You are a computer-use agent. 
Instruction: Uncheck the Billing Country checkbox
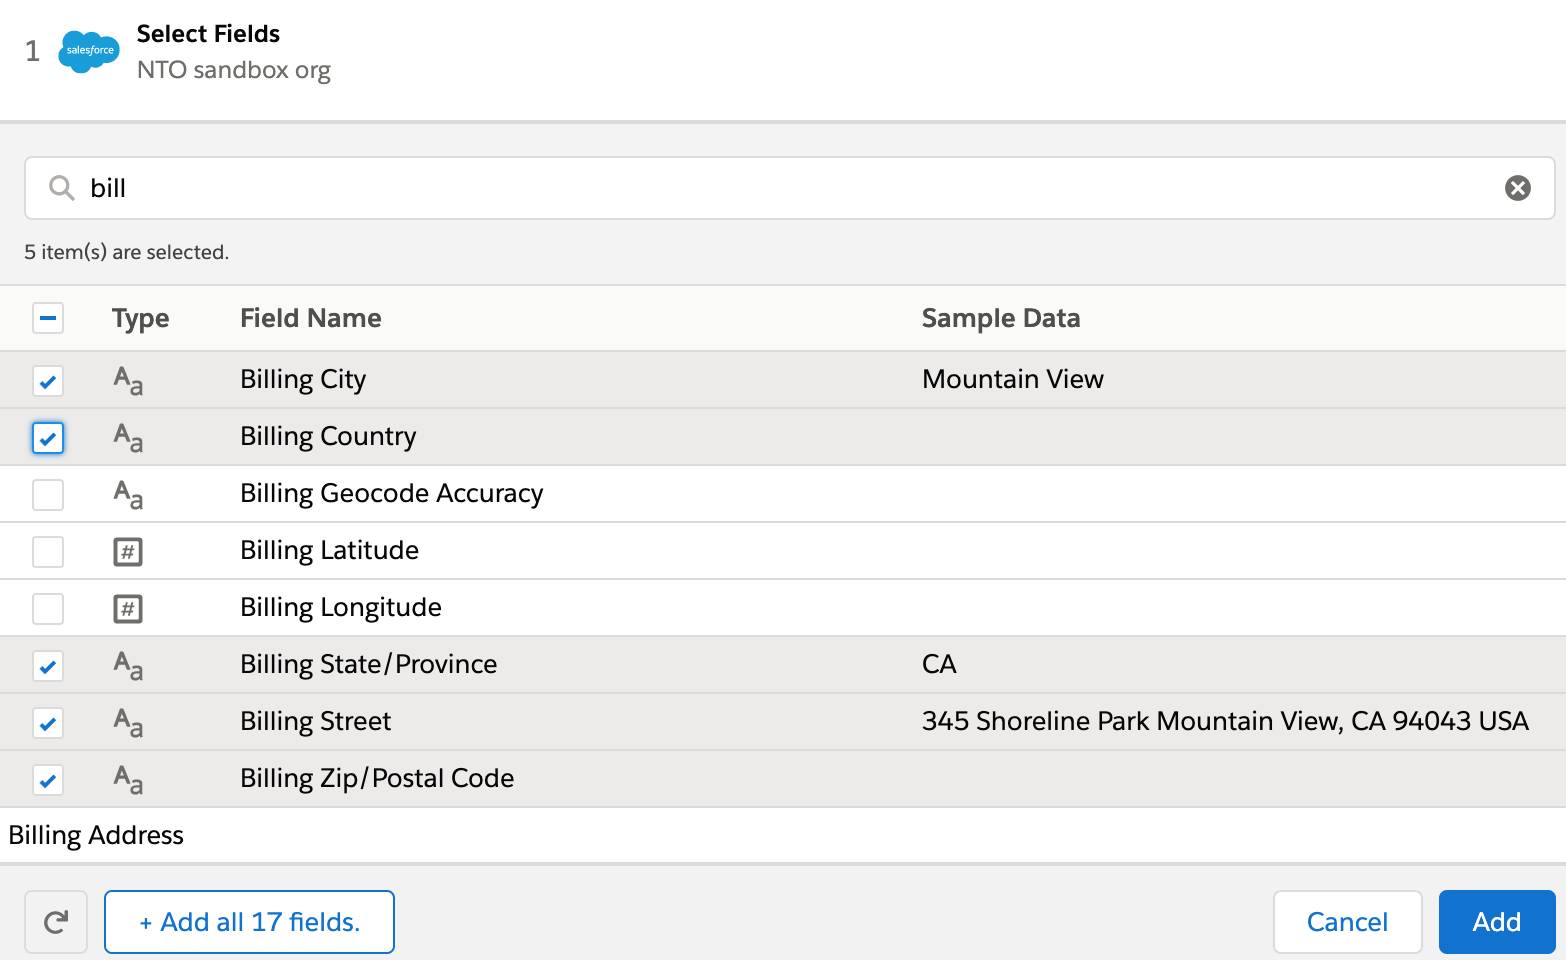point(48,437)
